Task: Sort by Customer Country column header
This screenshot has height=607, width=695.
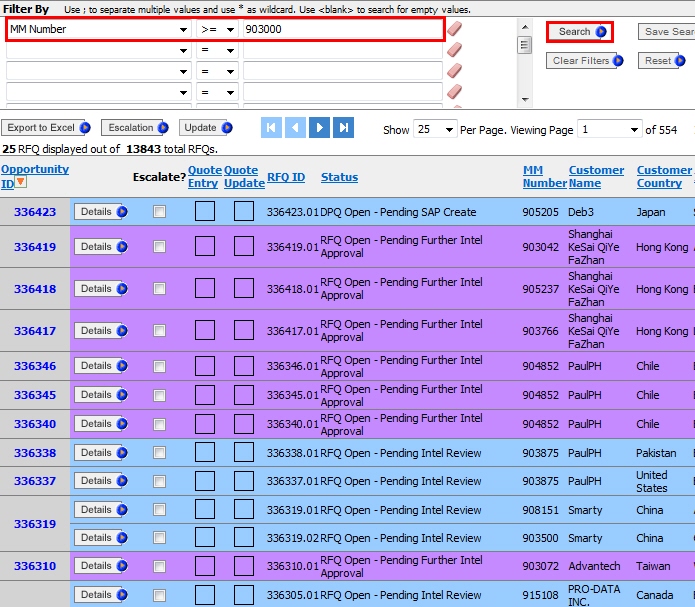Action: point(664,176)
